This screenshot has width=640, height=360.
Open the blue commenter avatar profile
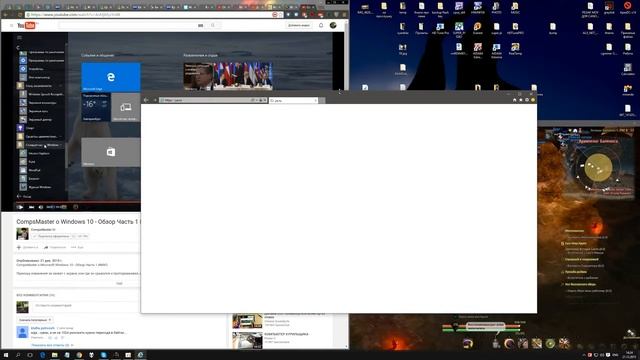pos(22,332)
